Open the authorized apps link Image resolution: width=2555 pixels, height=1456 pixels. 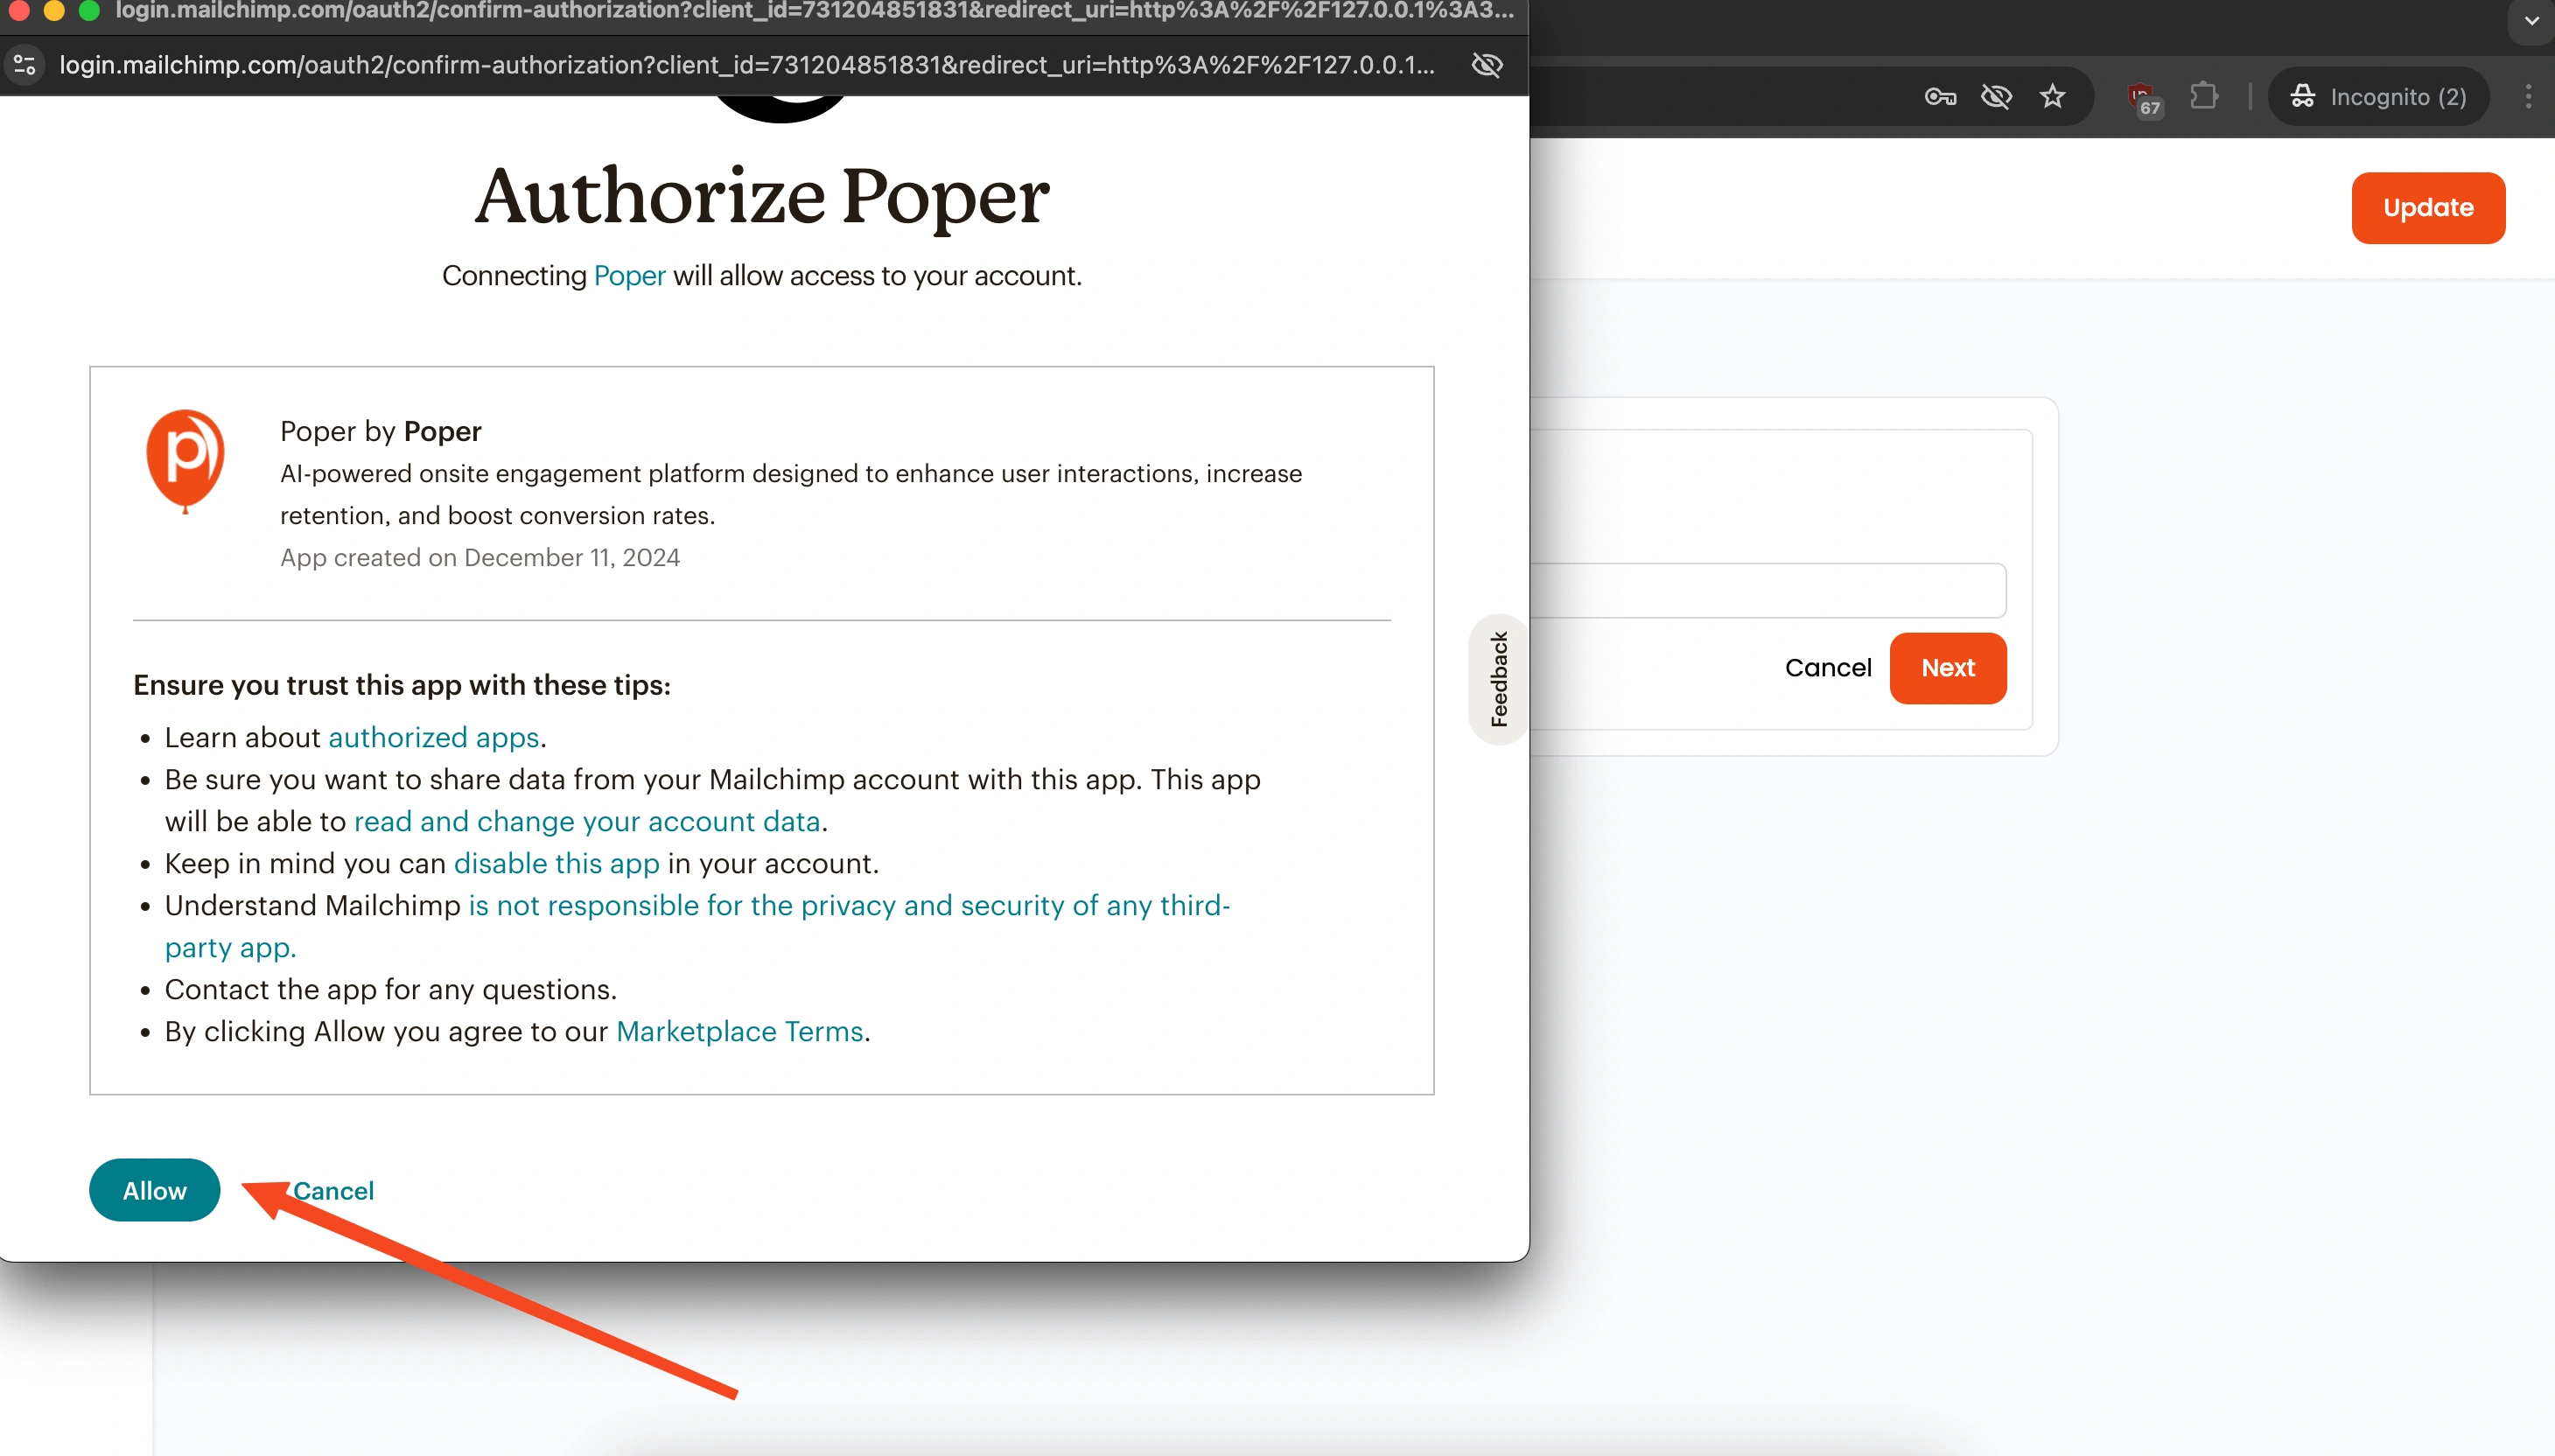(433, 737)
